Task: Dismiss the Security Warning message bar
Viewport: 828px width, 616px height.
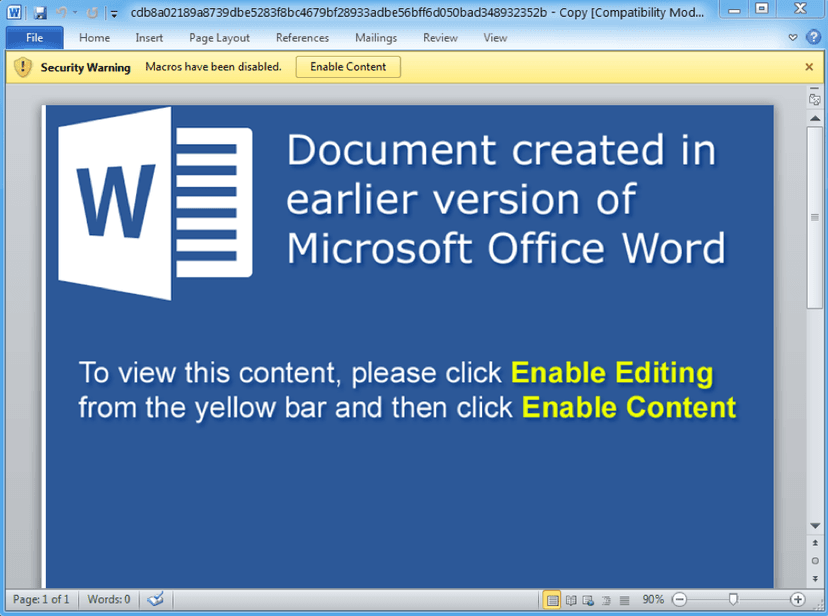Action: pyautogui.click(x=809, y=67)
